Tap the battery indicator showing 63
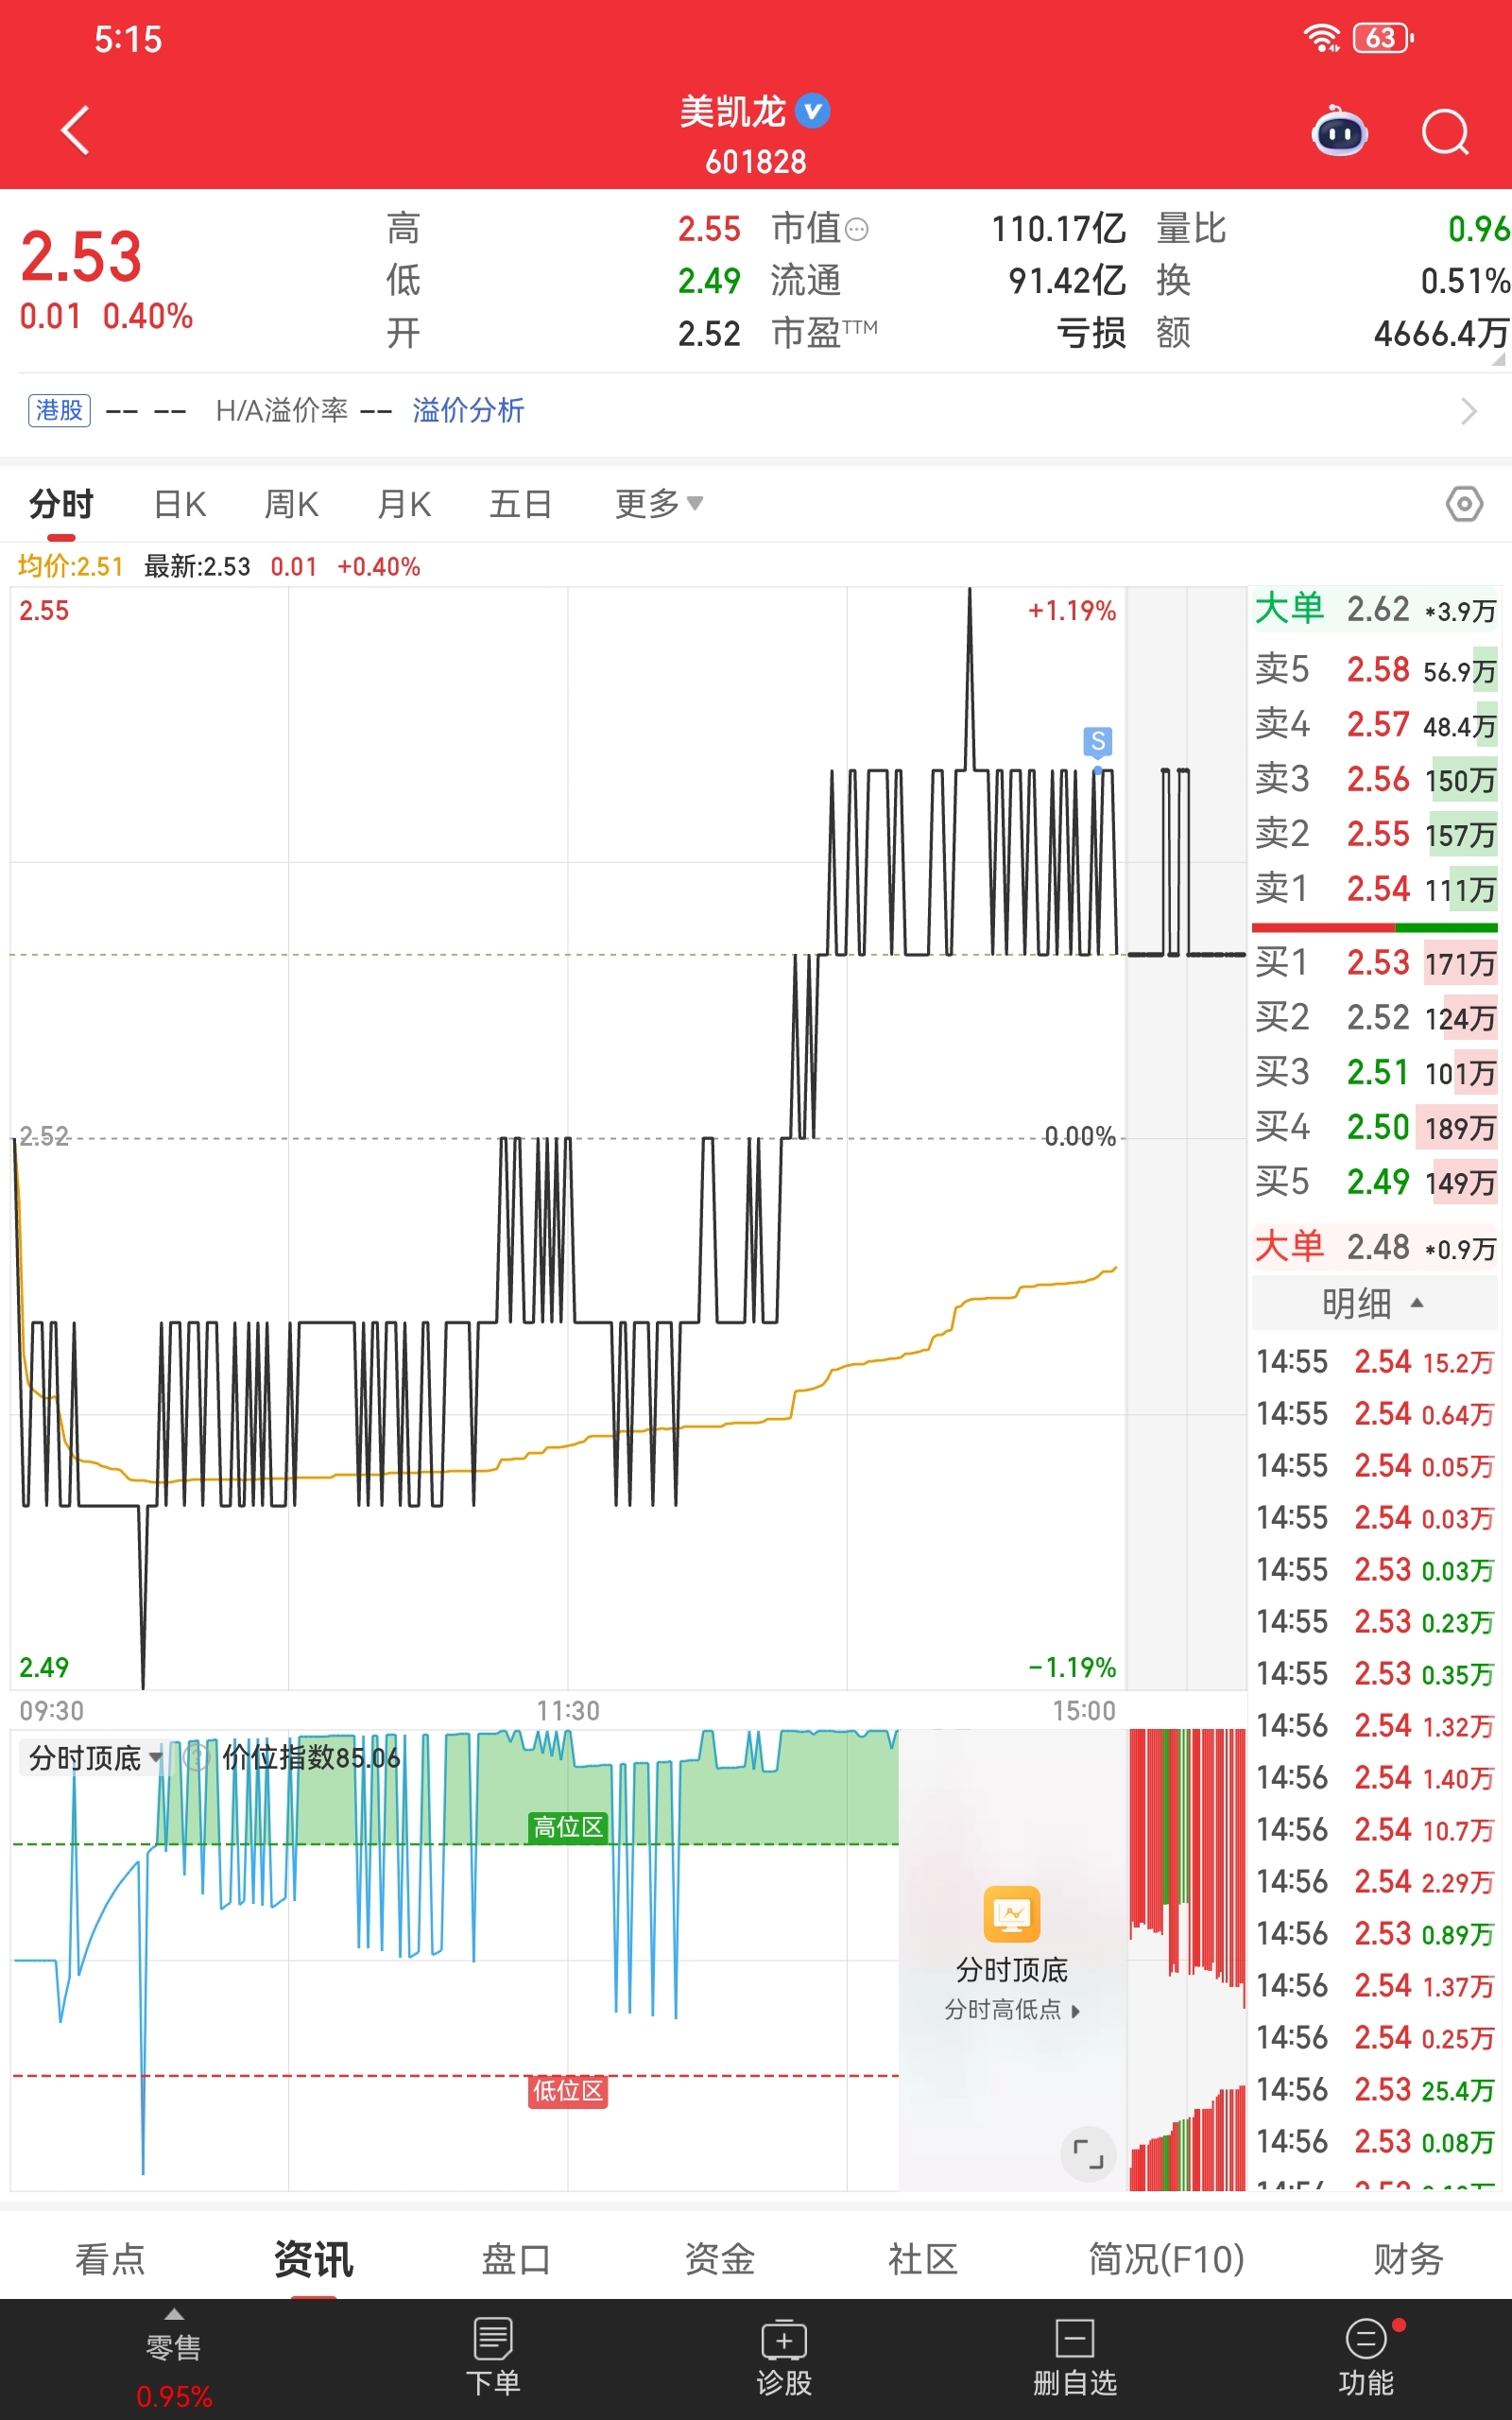 tap(1382, 38)
